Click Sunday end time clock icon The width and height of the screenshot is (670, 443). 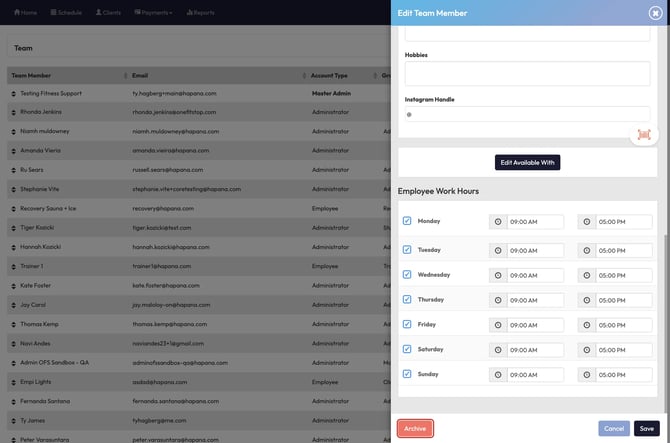tap(586, 375)
